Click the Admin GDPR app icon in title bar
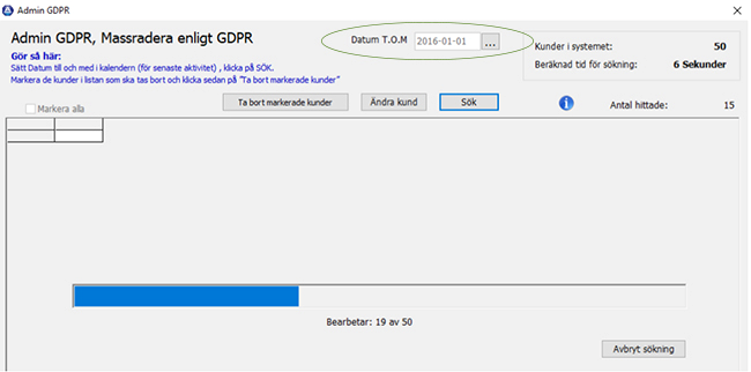The width and height of the screenshot is (751, 372). coord(7,10)
